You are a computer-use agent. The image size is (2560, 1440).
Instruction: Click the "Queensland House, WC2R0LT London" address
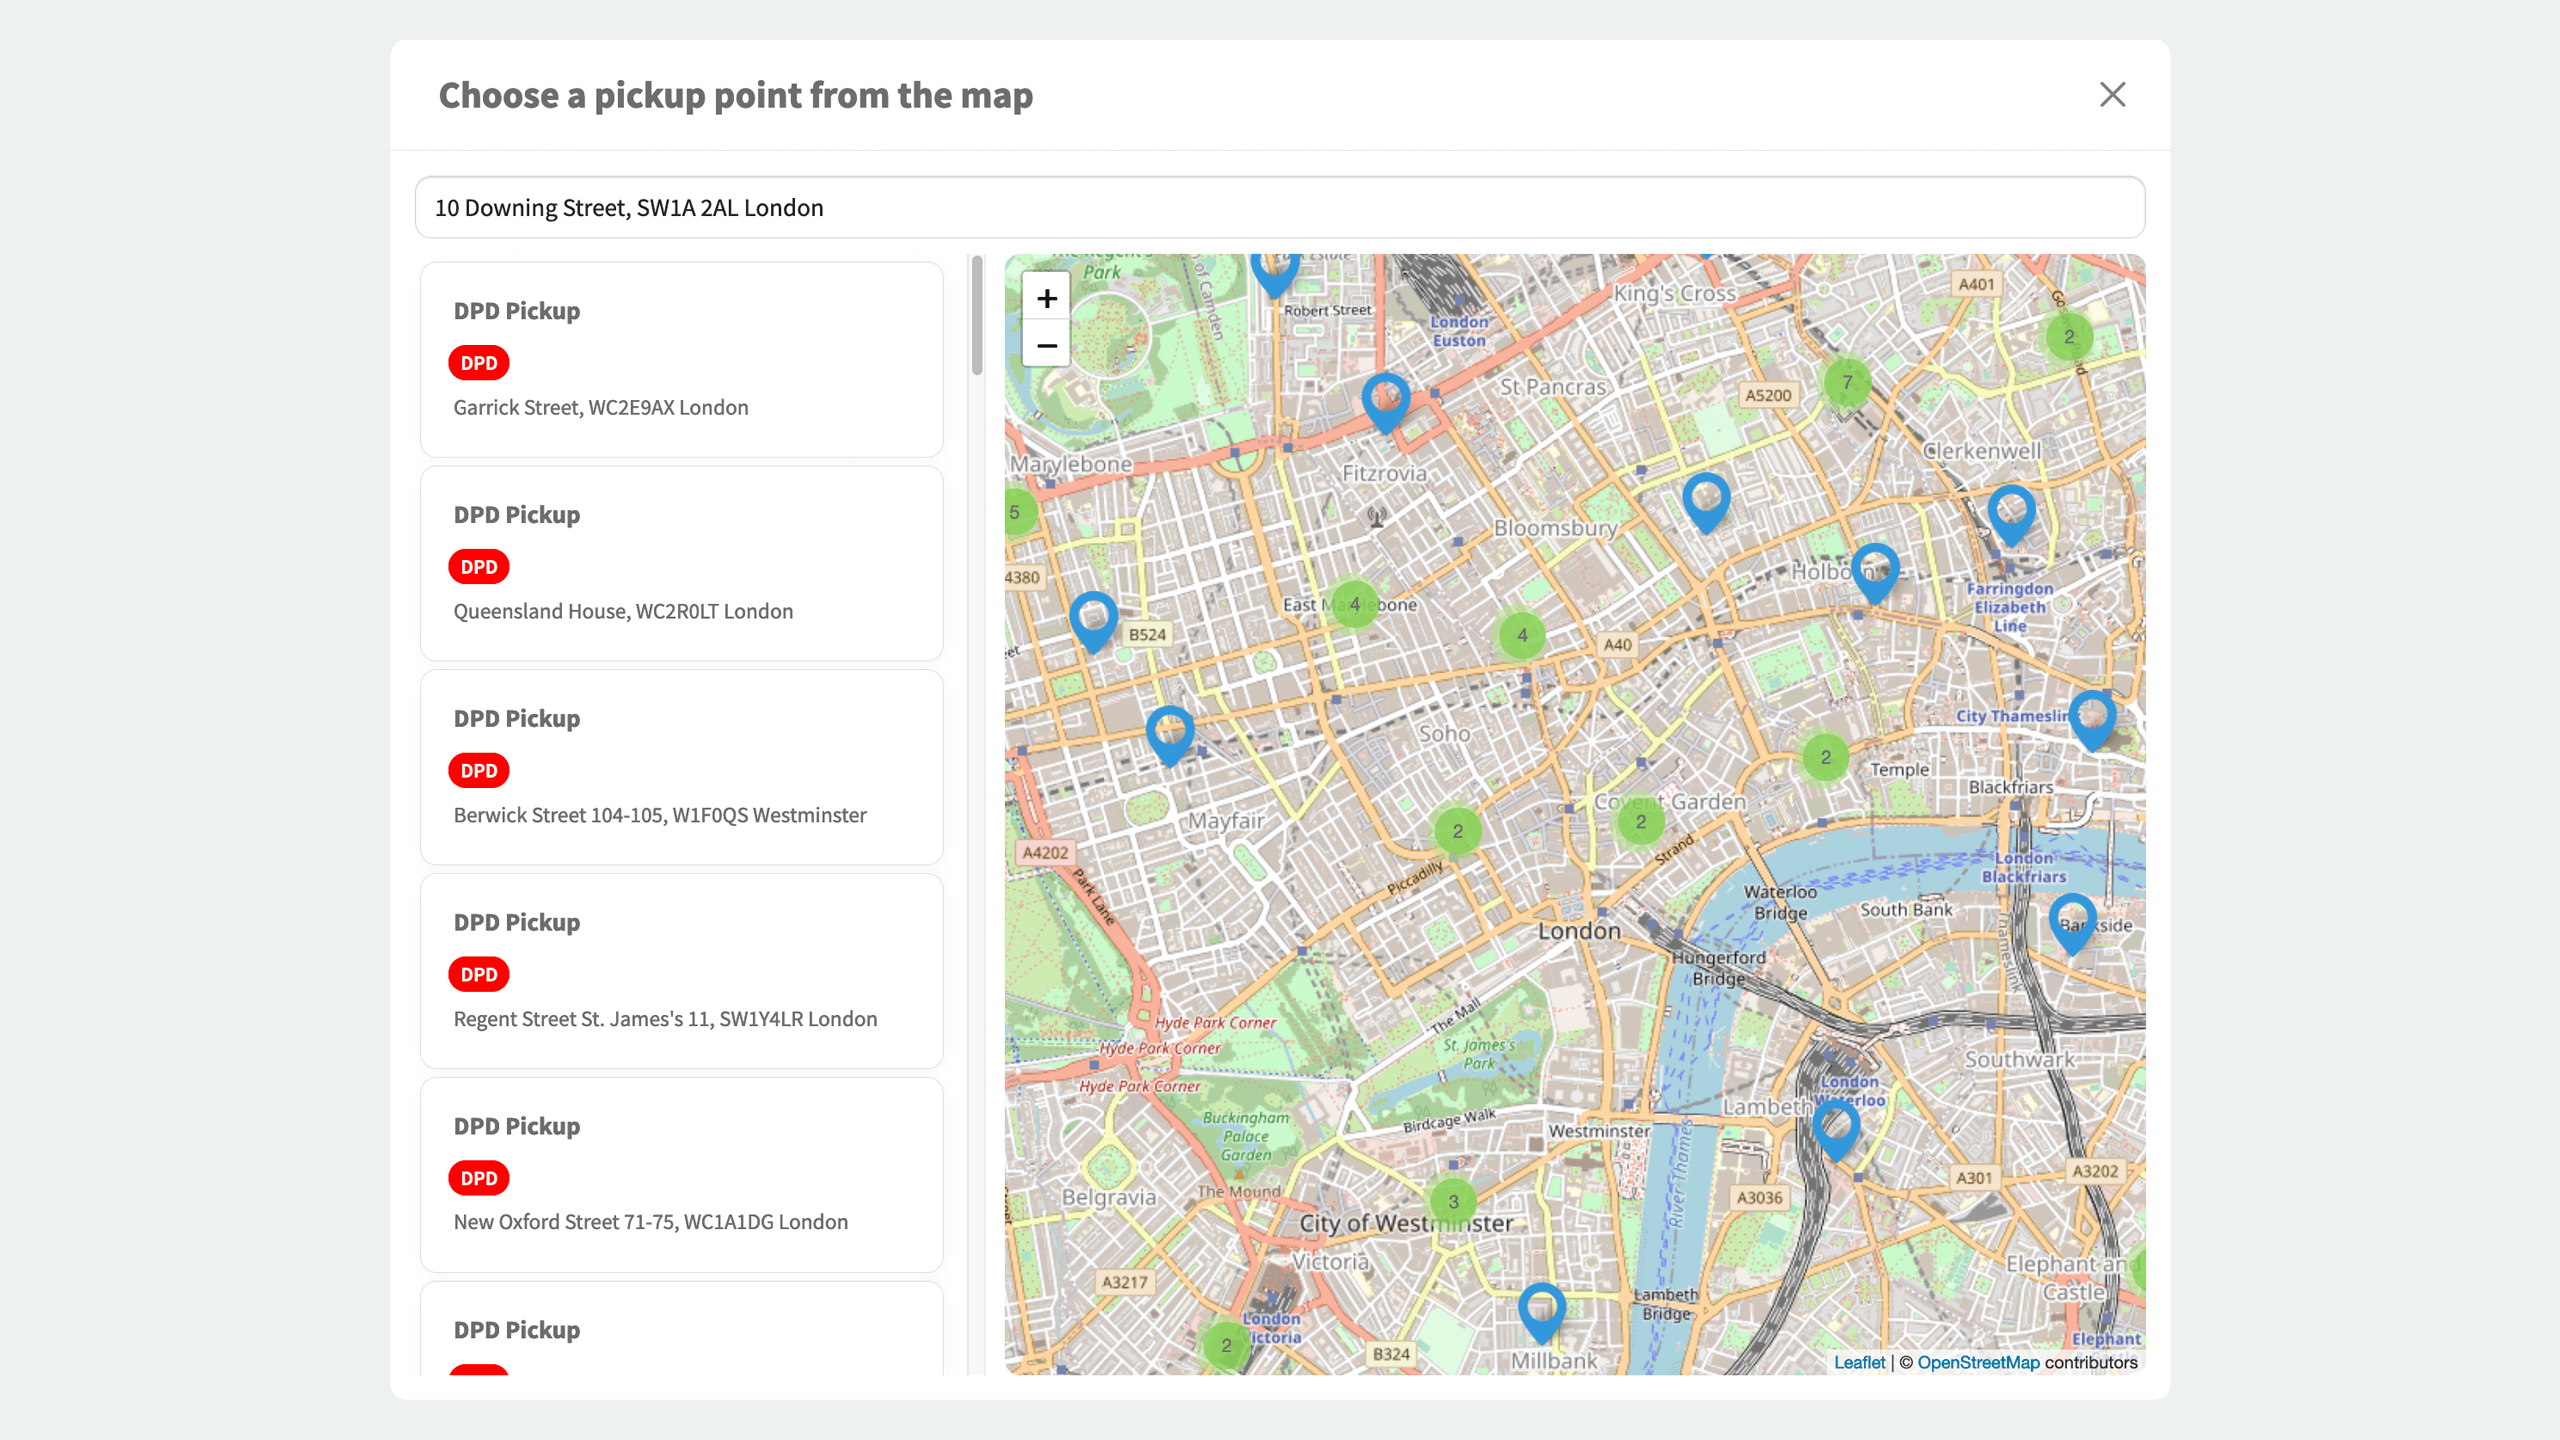623,611
